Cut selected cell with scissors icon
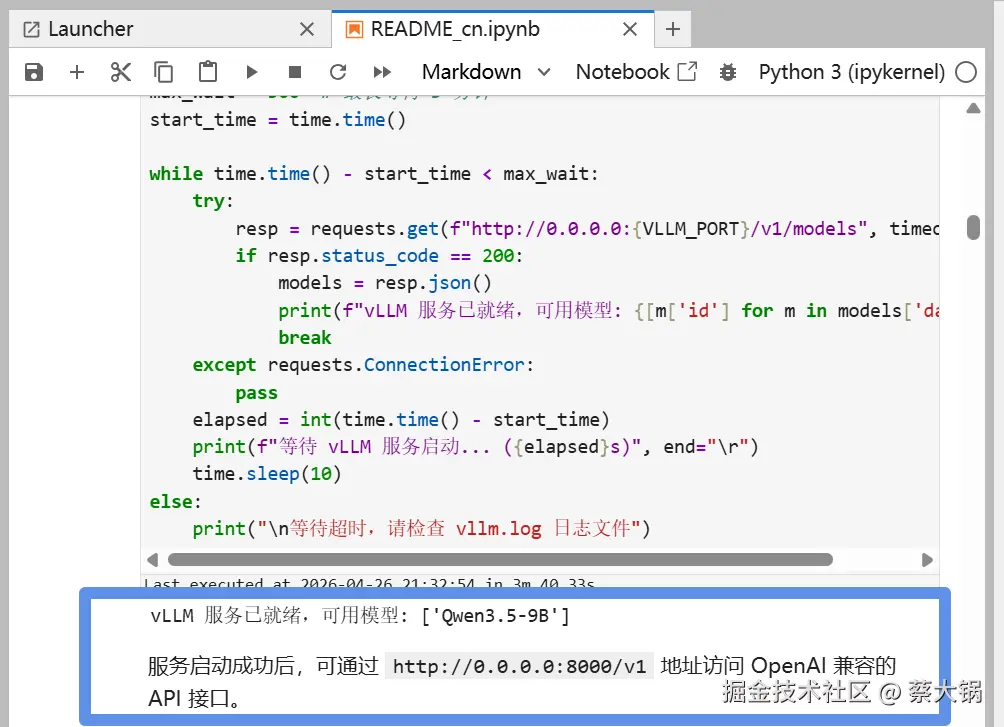 click(120, 72)
